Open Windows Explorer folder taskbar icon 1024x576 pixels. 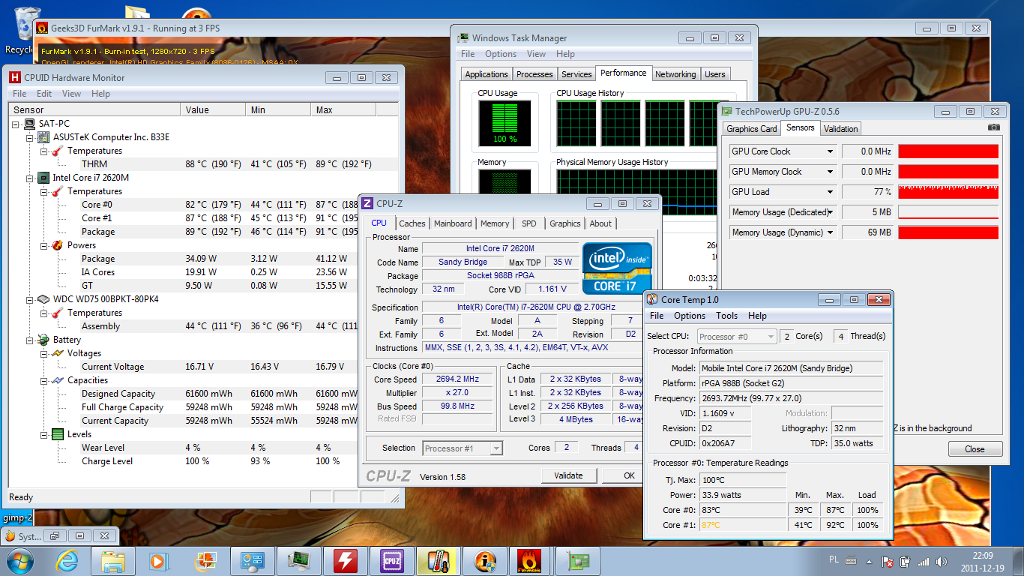(x=113, y=561)
